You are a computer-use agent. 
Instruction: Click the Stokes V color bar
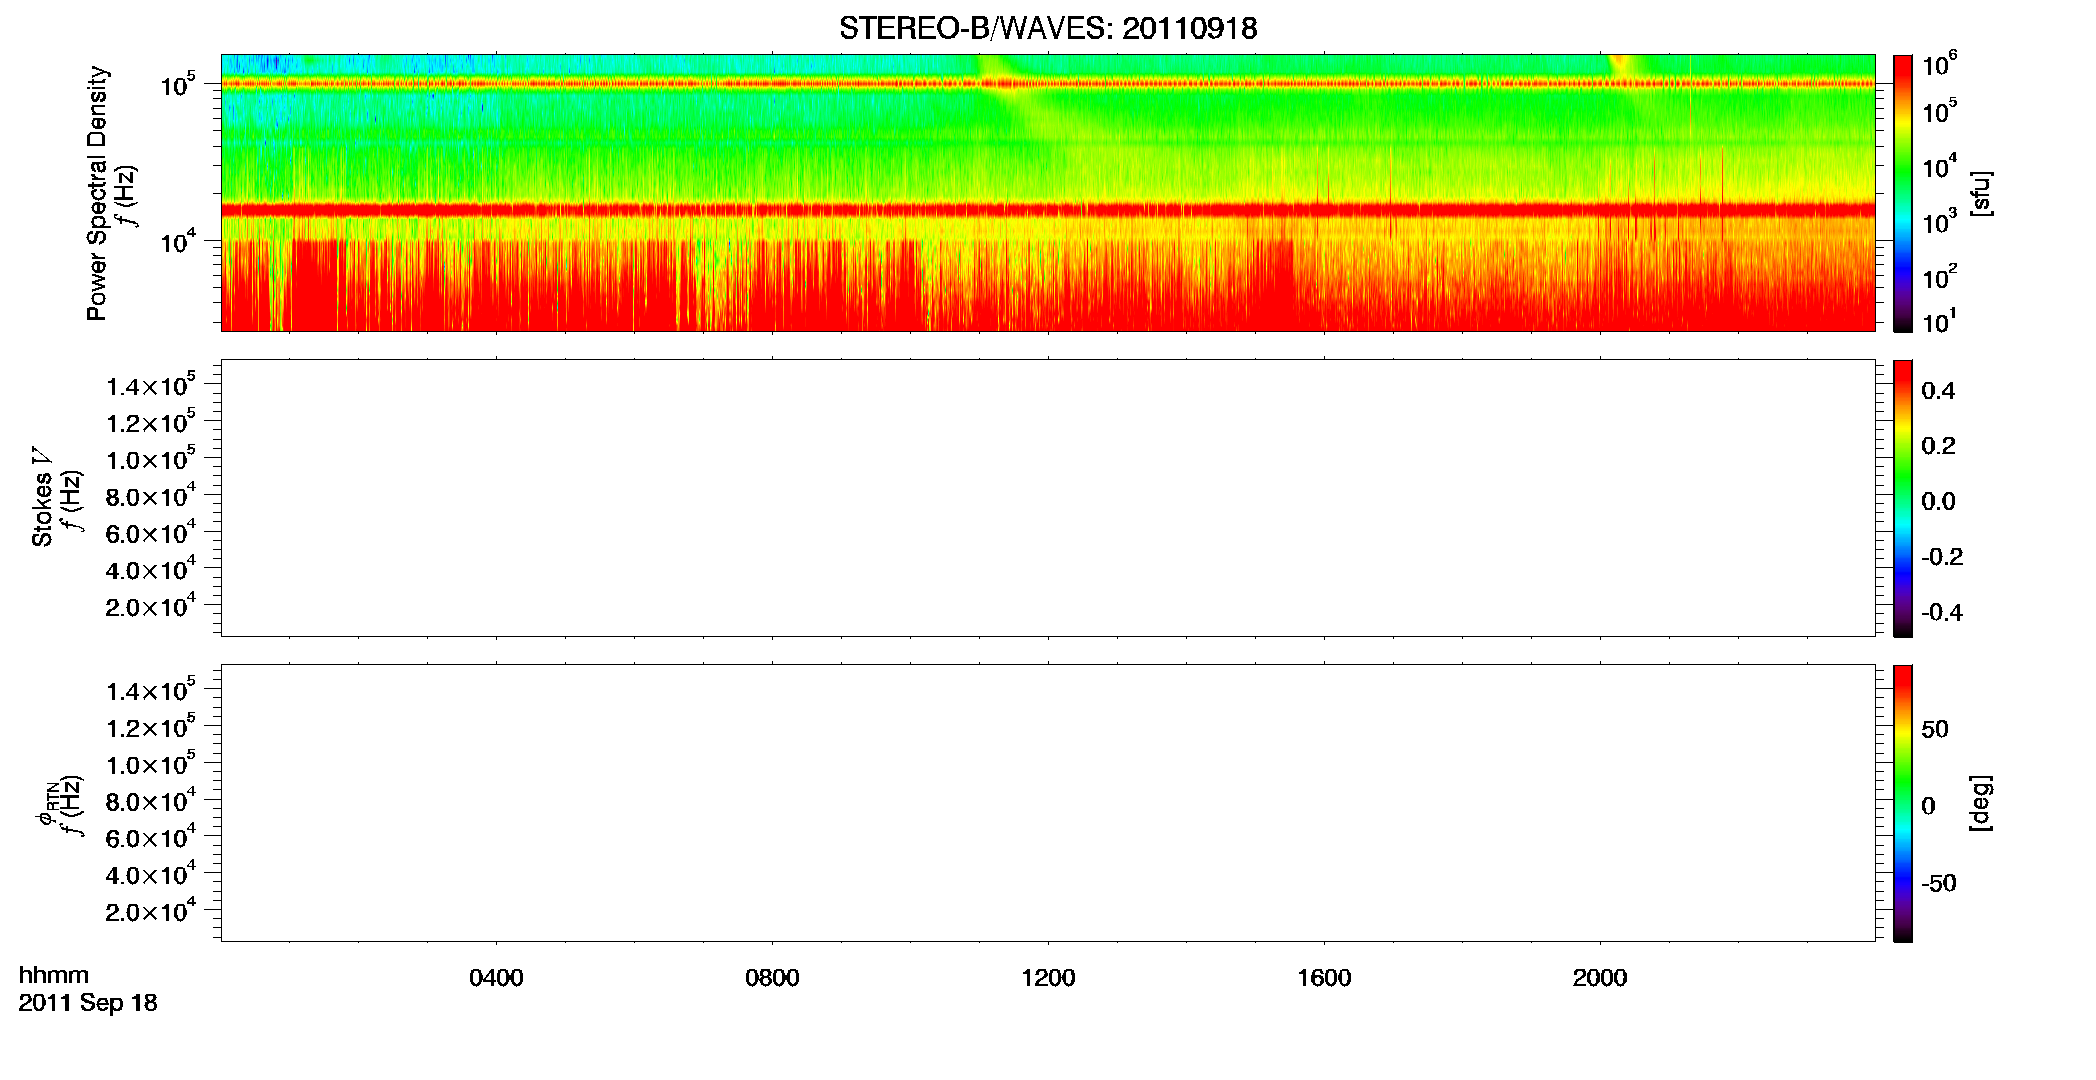coord(1902,498)
